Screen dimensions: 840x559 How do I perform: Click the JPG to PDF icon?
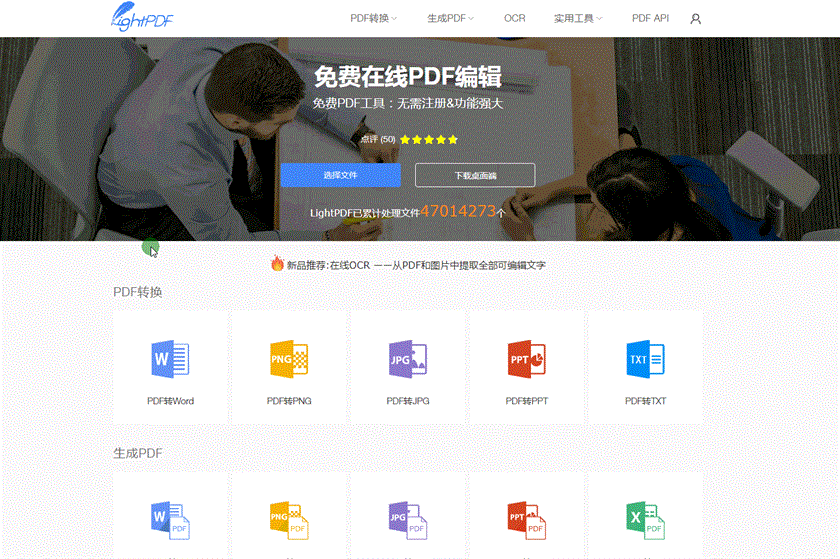[408, 520]
